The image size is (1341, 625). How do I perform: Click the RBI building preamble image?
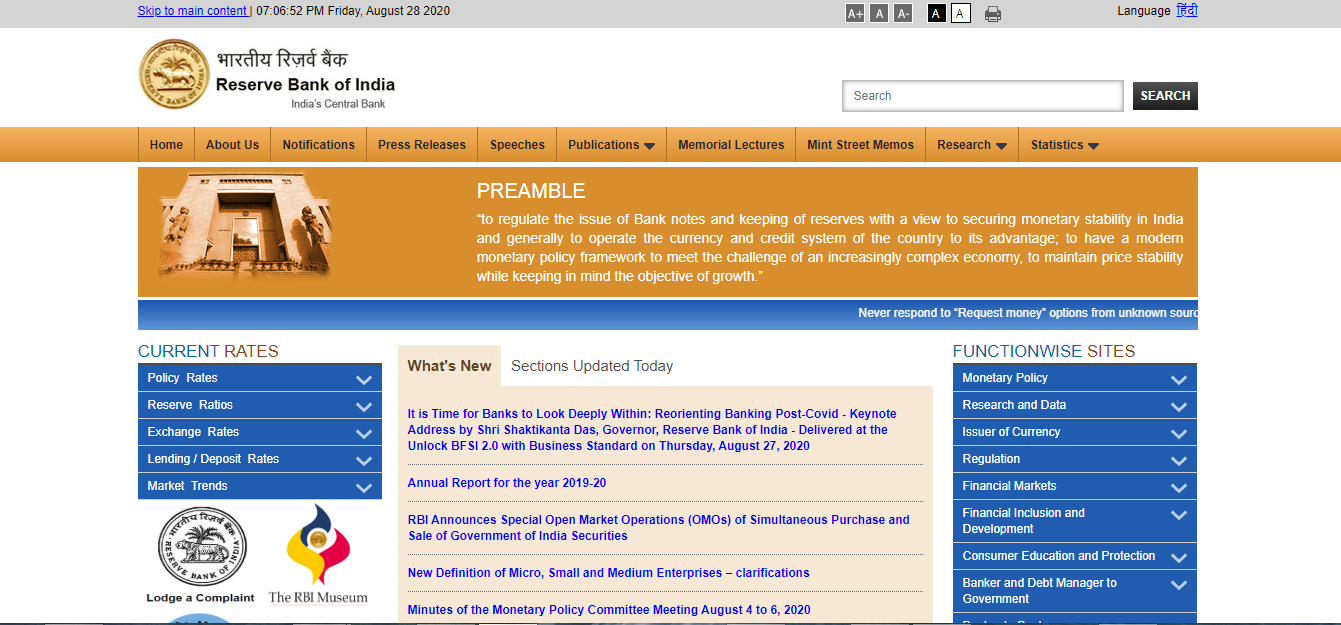point(245,228)
